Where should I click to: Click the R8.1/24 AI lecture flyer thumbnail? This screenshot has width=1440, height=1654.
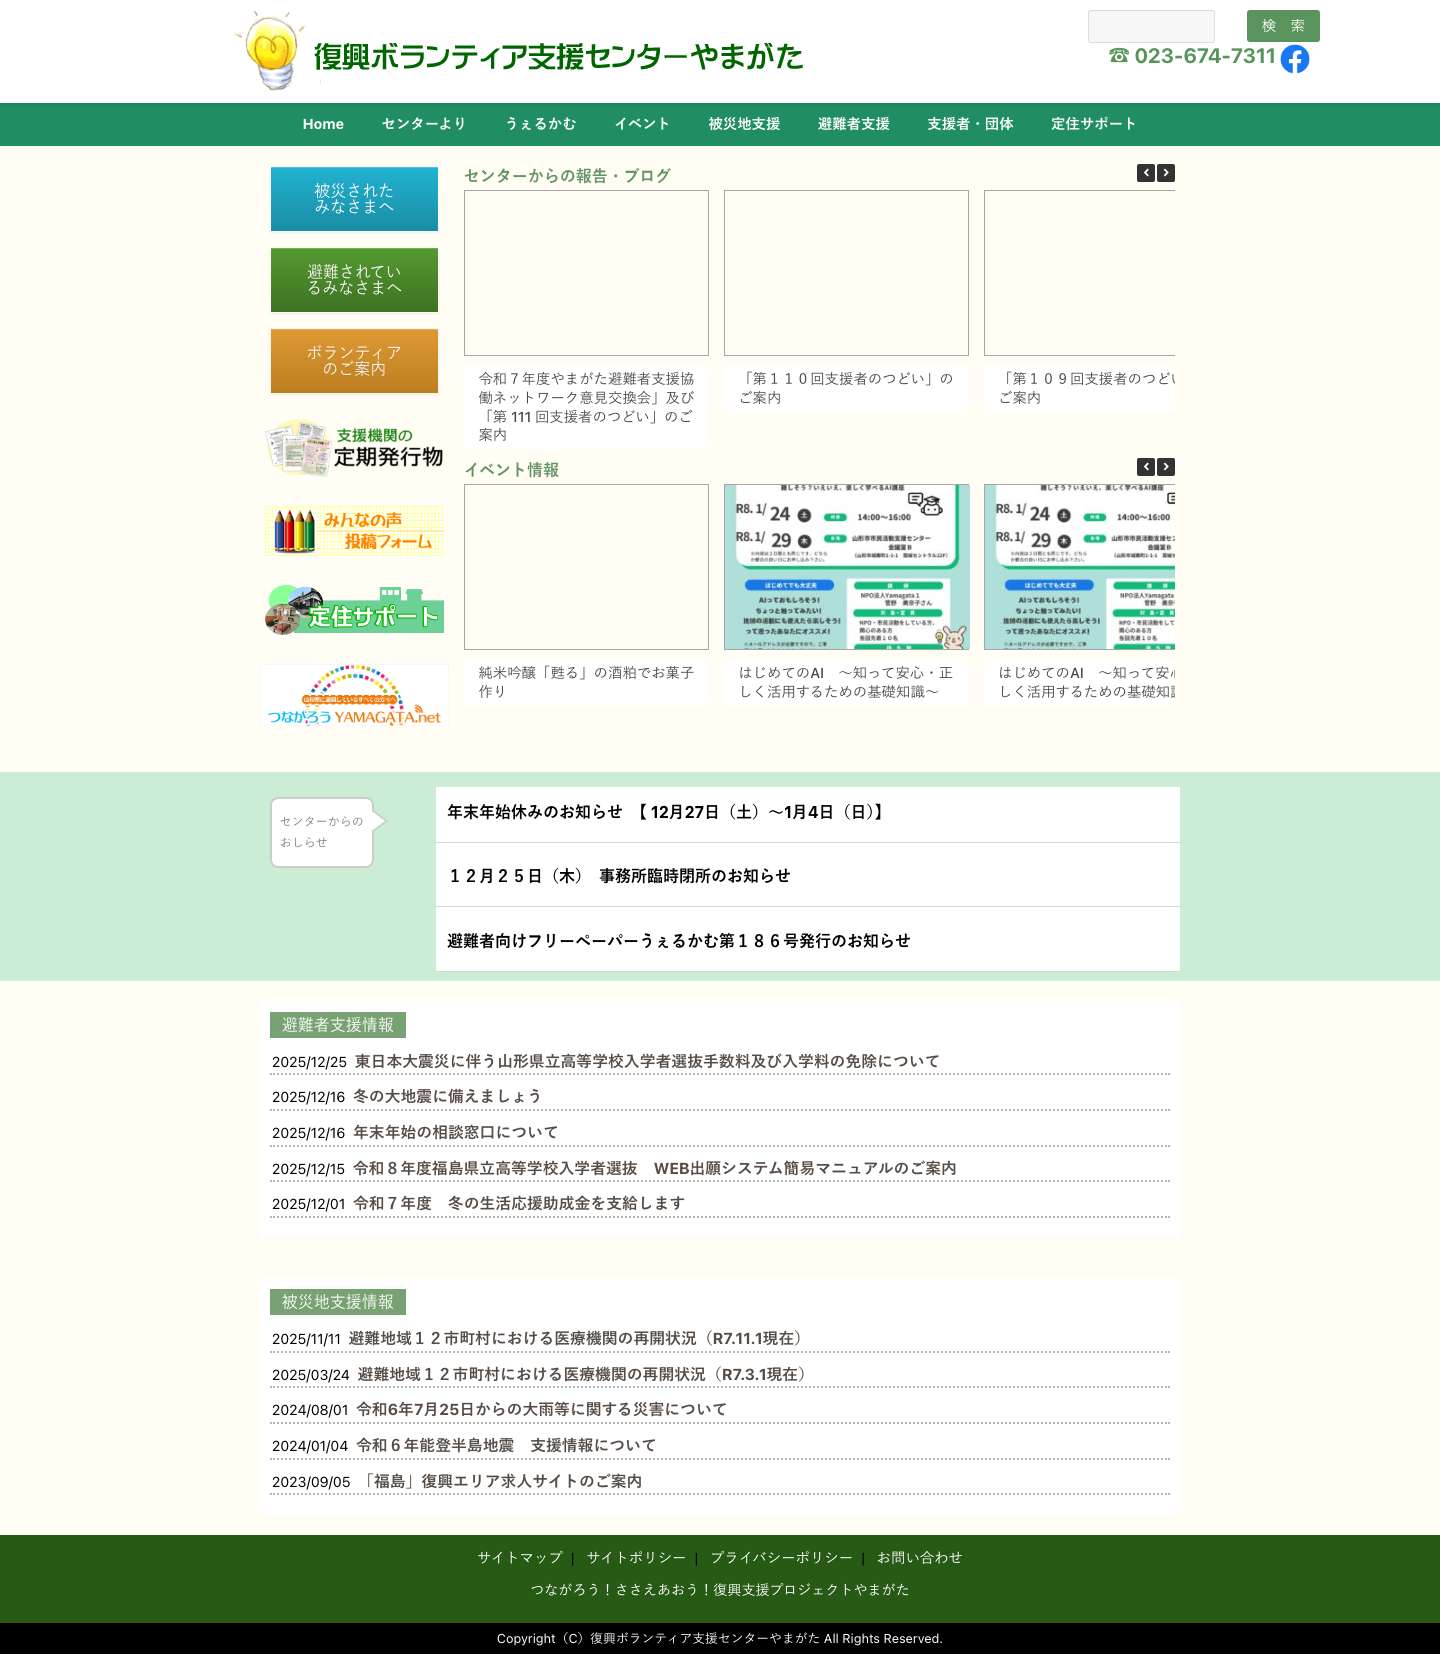846,567
